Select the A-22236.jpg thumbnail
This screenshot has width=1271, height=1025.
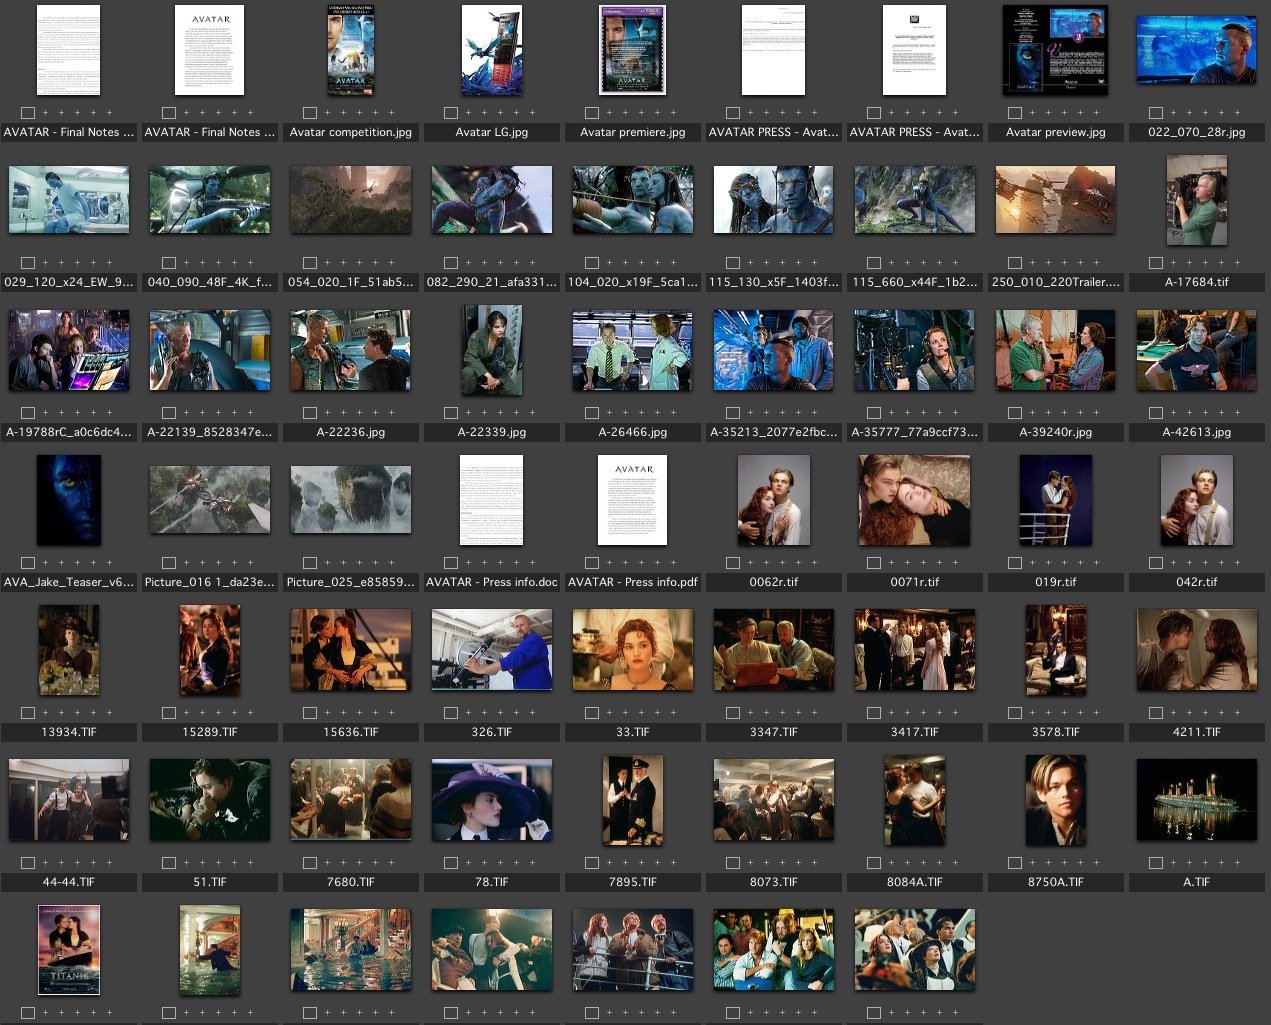click(350, 350)
